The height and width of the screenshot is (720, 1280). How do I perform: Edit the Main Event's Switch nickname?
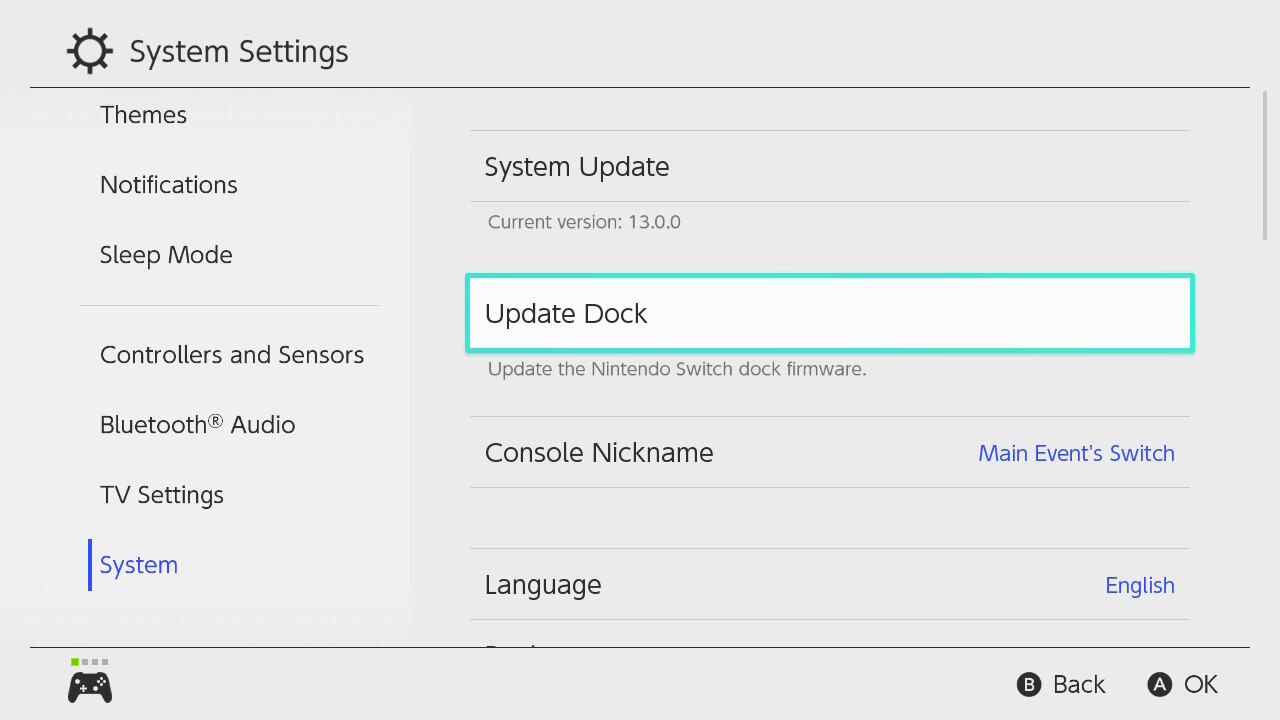1076,453
